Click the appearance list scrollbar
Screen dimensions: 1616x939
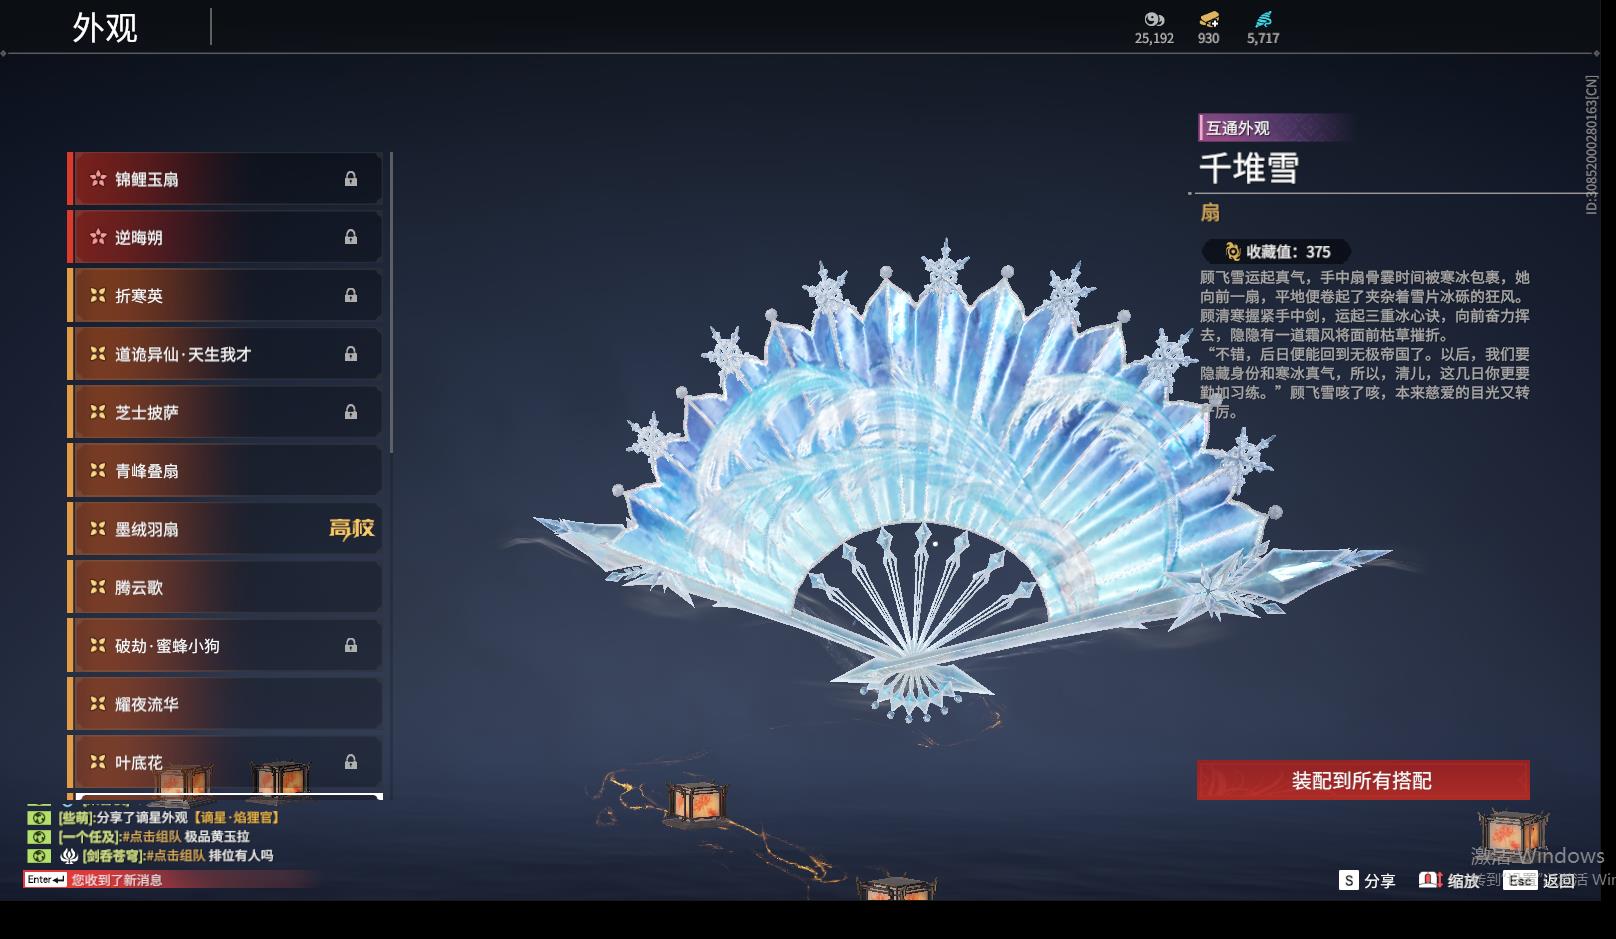390,302
